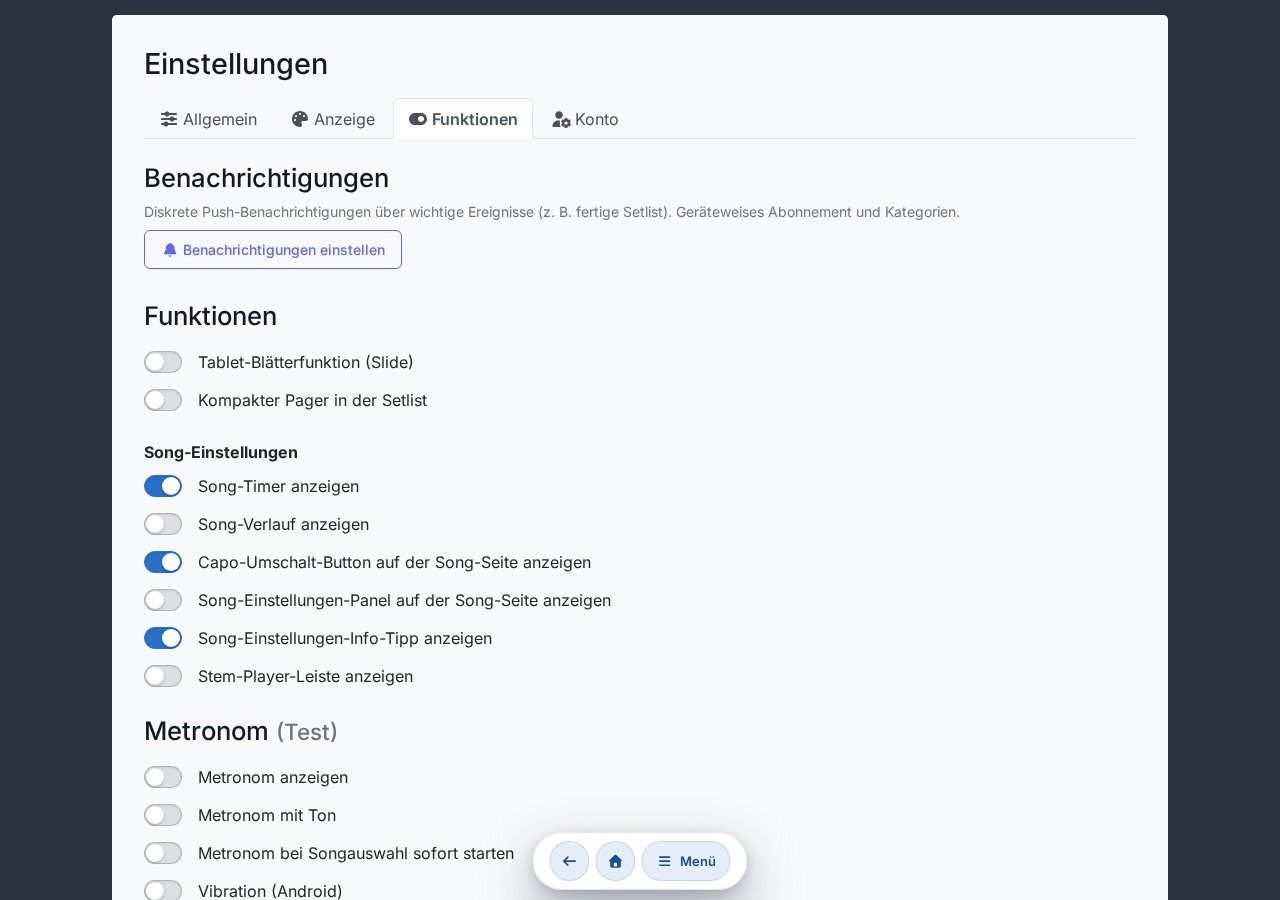Enable Metronom mit Ton toggle
This screenshot has width=1280, height=900.
163,815
